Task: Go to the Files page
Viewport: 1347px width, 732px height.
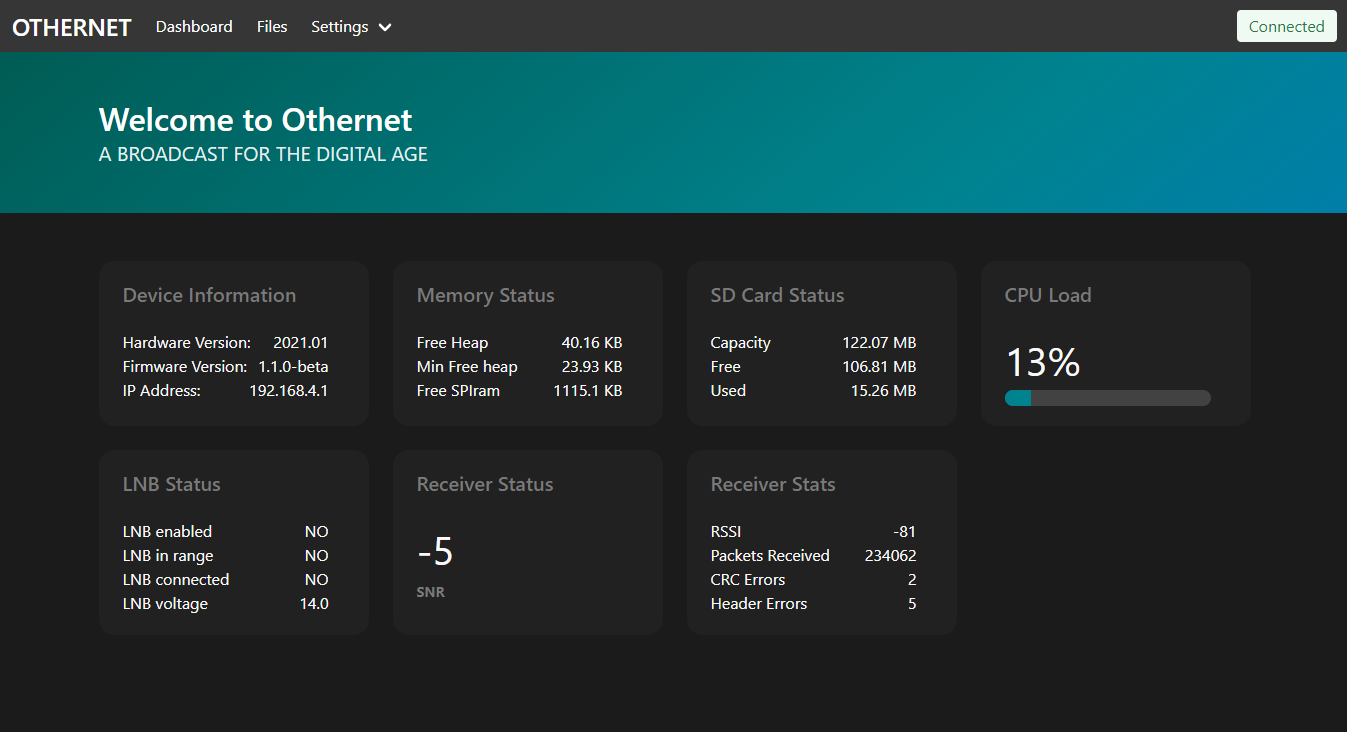Action: point(272,27)
